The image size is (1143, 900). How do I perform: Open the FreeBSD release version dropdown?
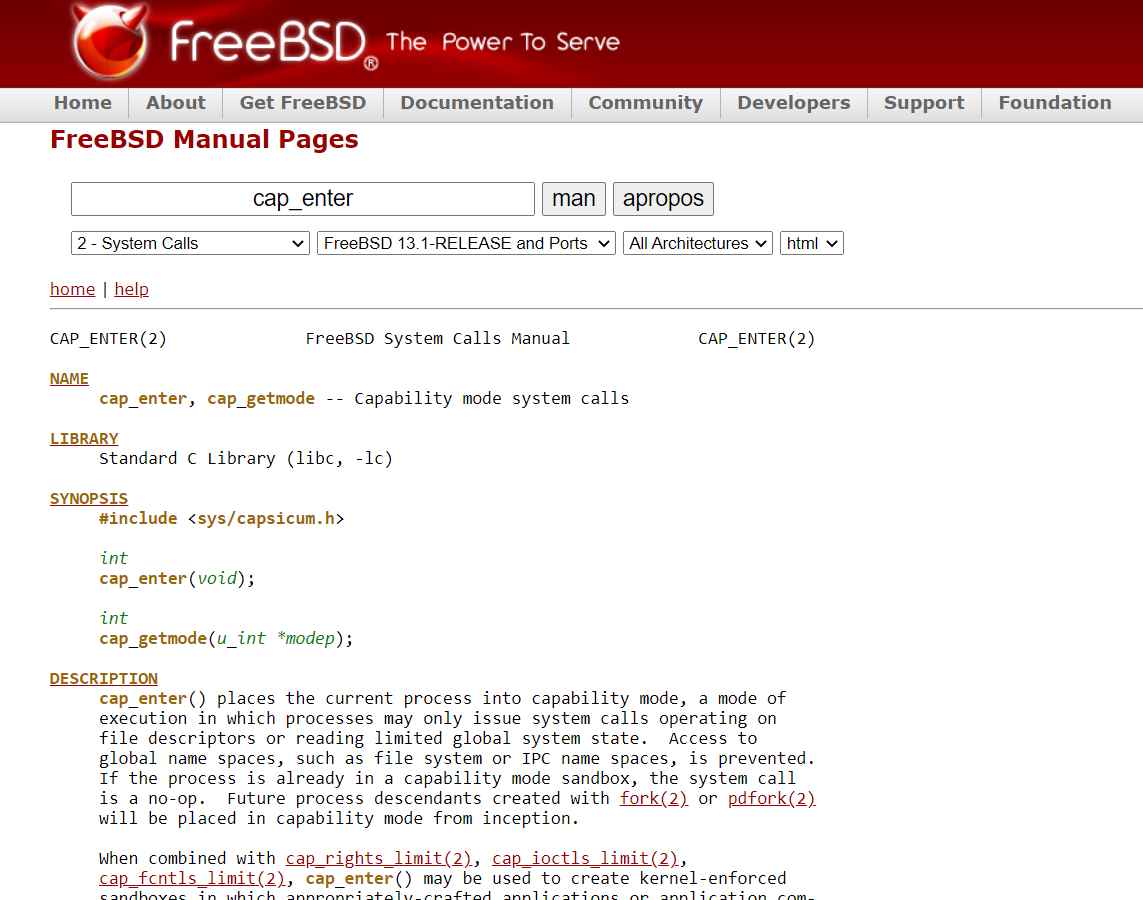click(465, 243)
